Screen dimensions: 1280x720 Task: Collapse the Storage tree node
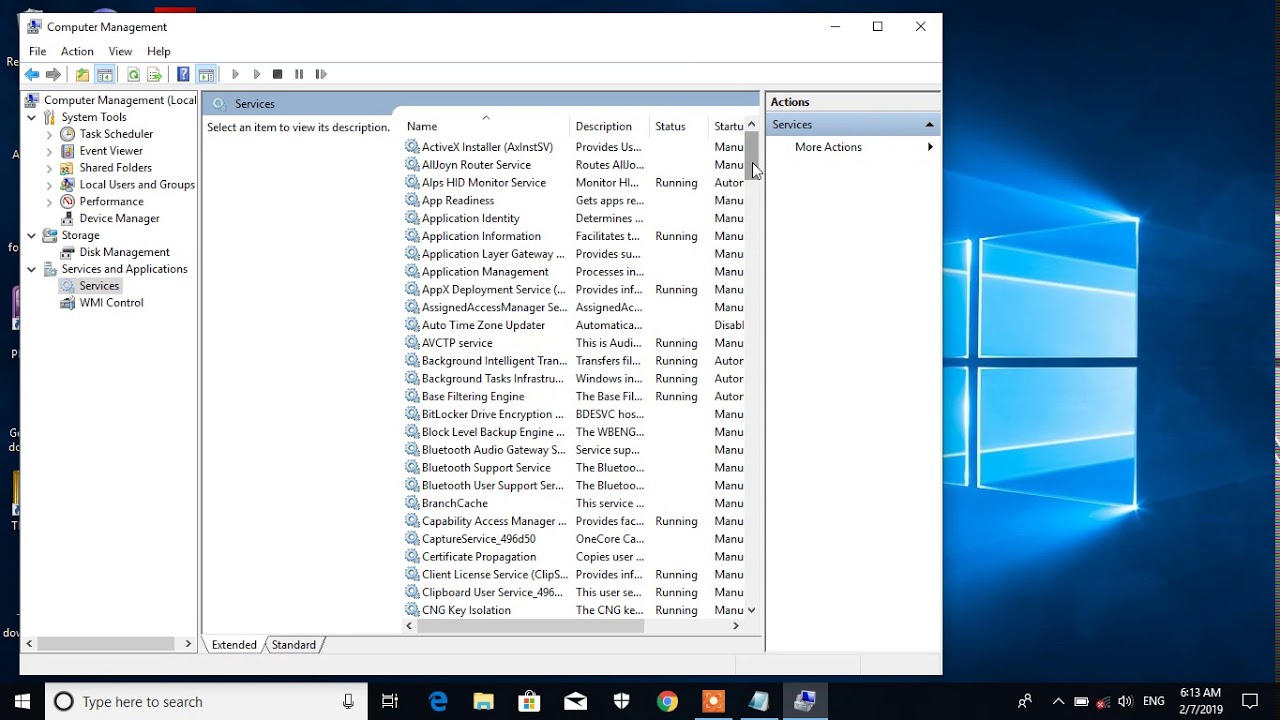pos(31,236)
